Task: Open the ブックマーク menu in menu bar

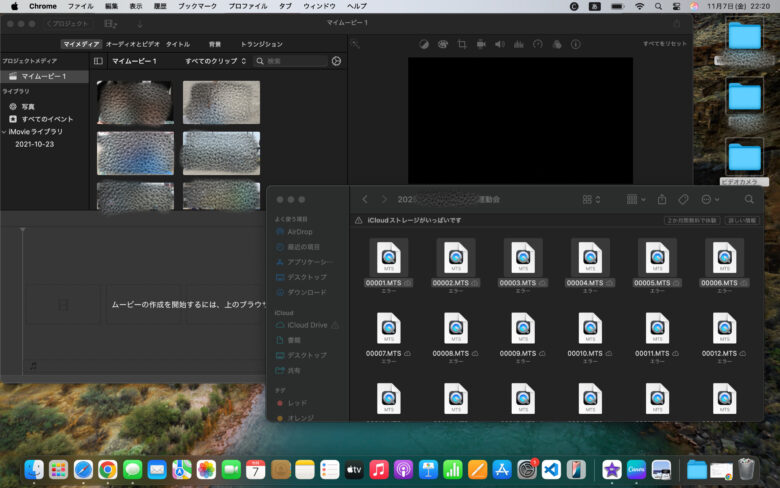Action: 195,6
